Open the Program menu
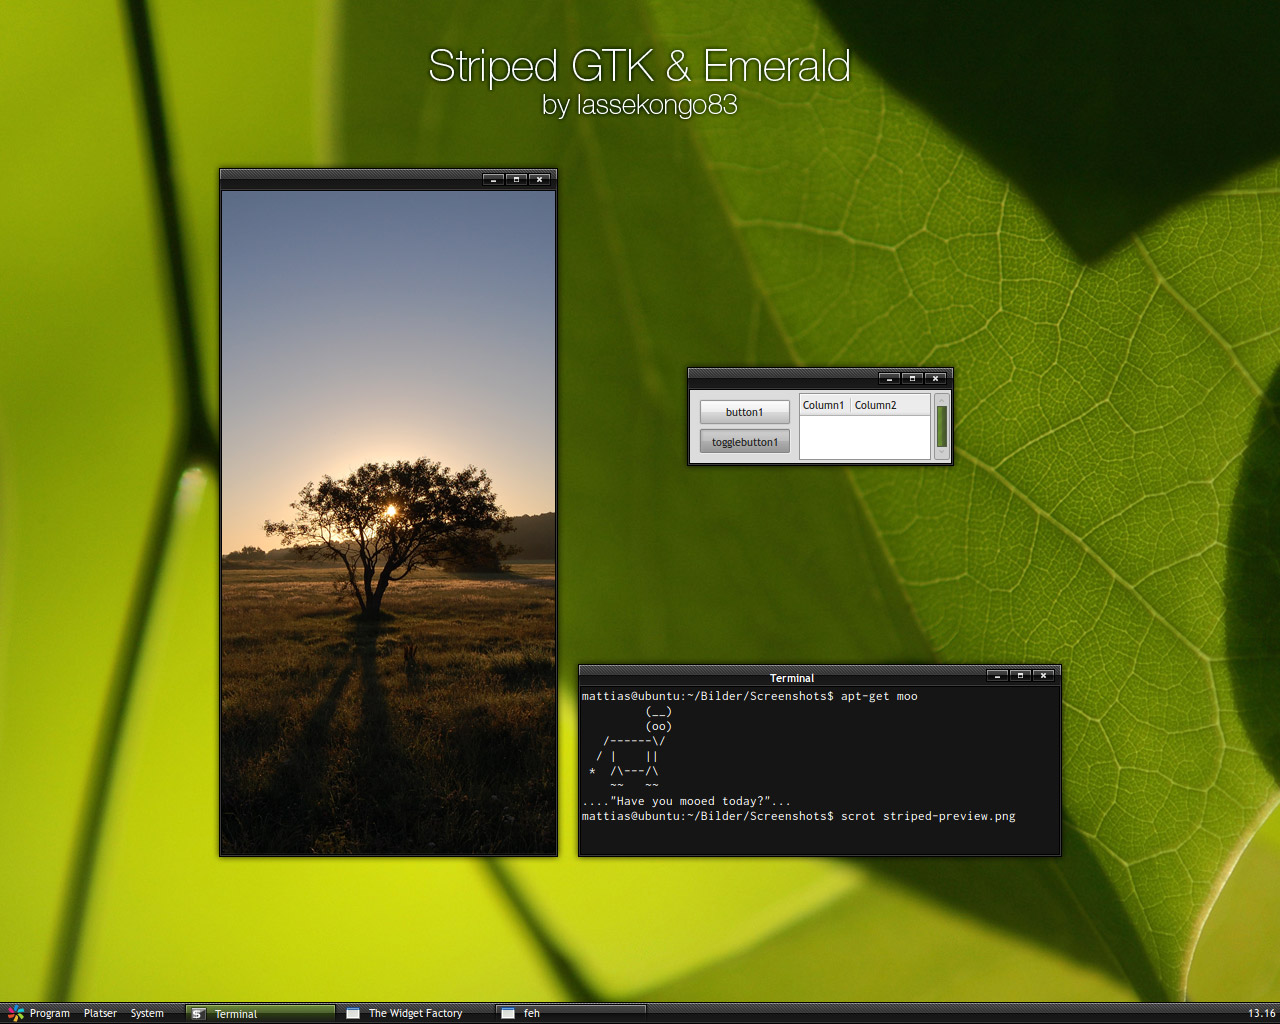 coord(50,1013)
